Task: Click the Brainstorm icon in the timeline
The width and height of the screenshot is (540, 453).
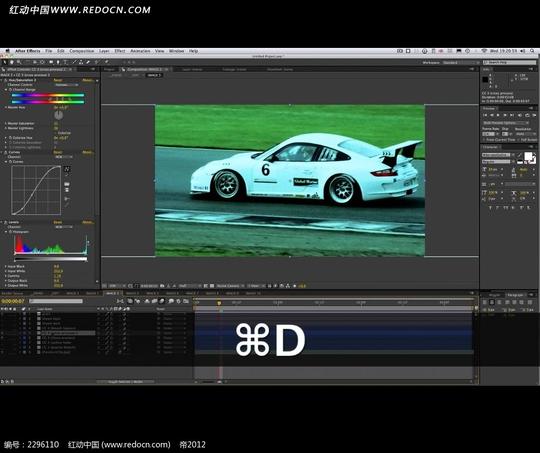Action: [x=171, y=301]
